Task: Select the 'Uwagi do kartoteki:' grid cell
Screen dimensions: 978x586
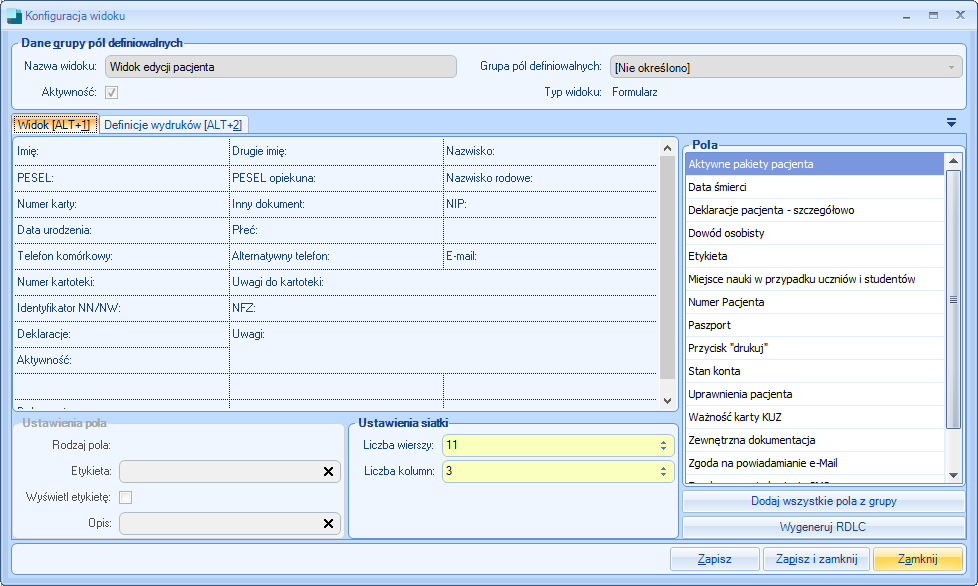Action: (x=443, y=282)
